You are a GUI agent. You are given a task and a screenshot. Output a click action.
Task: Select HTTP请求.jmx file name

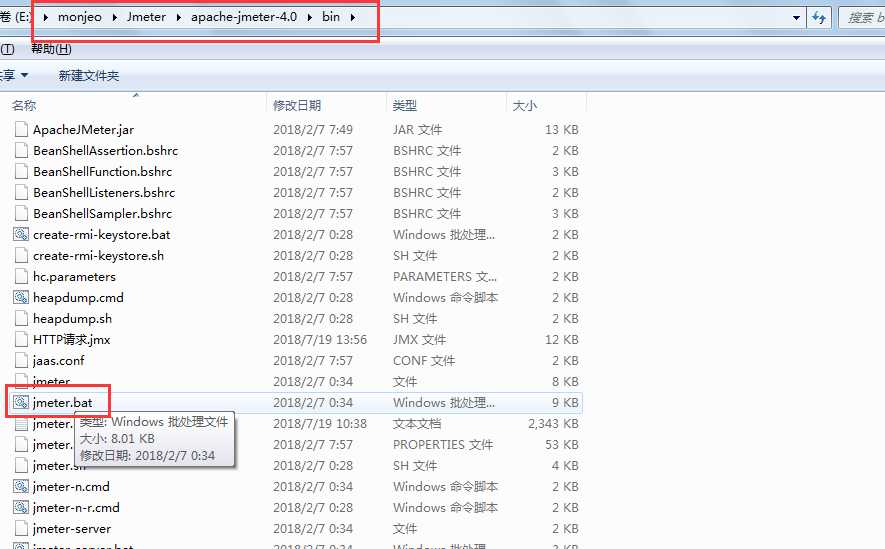[72, 339]
